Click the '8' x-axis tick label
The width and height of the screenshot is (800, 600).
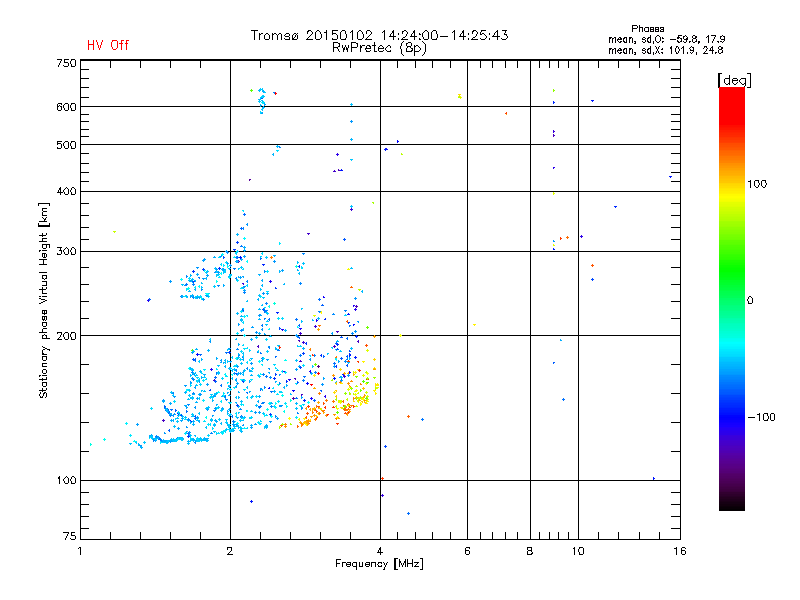530,551
